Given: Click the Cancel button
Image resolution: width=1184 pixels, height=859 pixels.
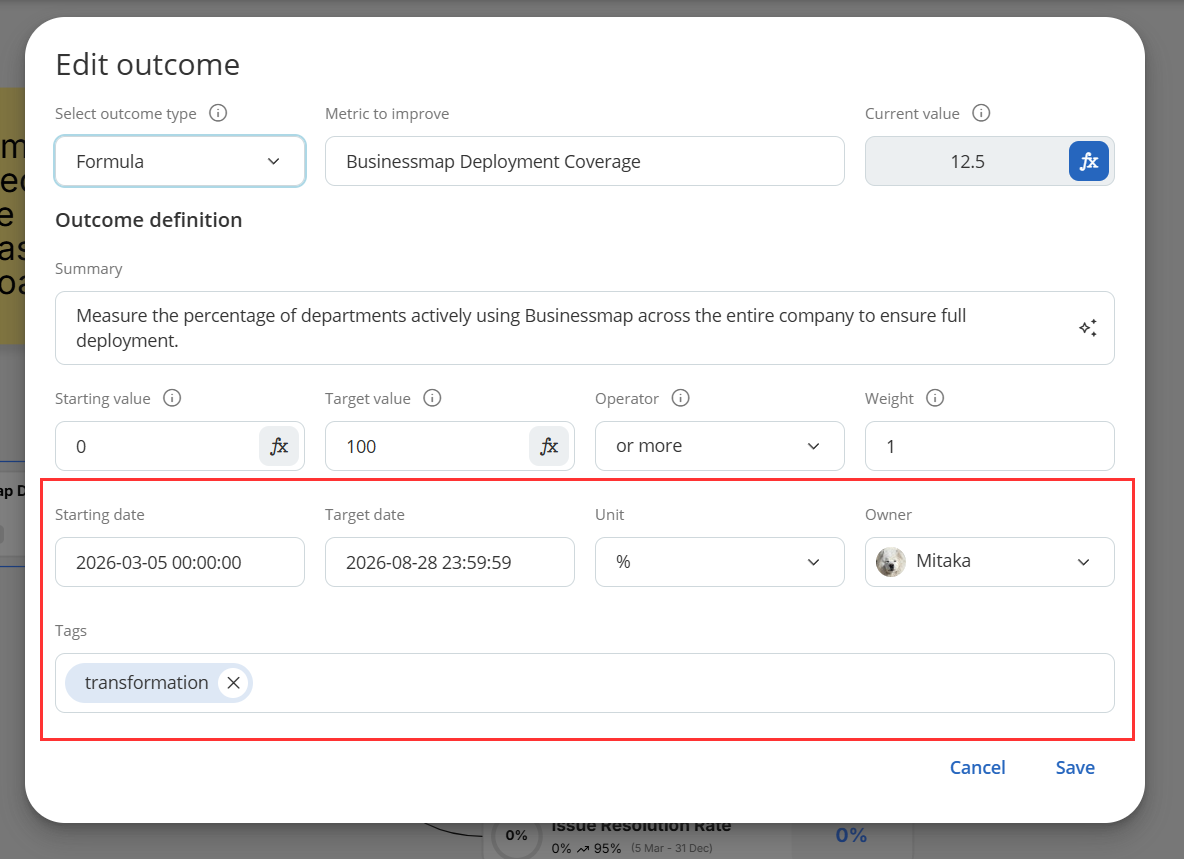Looking at the screenshot, I should coord(977,767).
